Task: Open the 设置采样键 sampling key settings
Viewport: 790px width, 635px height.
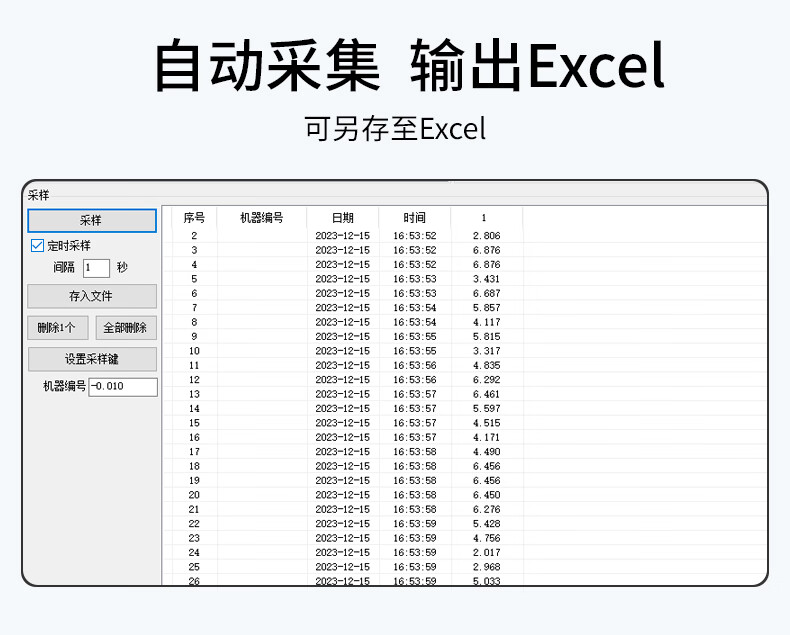Action: (91, 360)
